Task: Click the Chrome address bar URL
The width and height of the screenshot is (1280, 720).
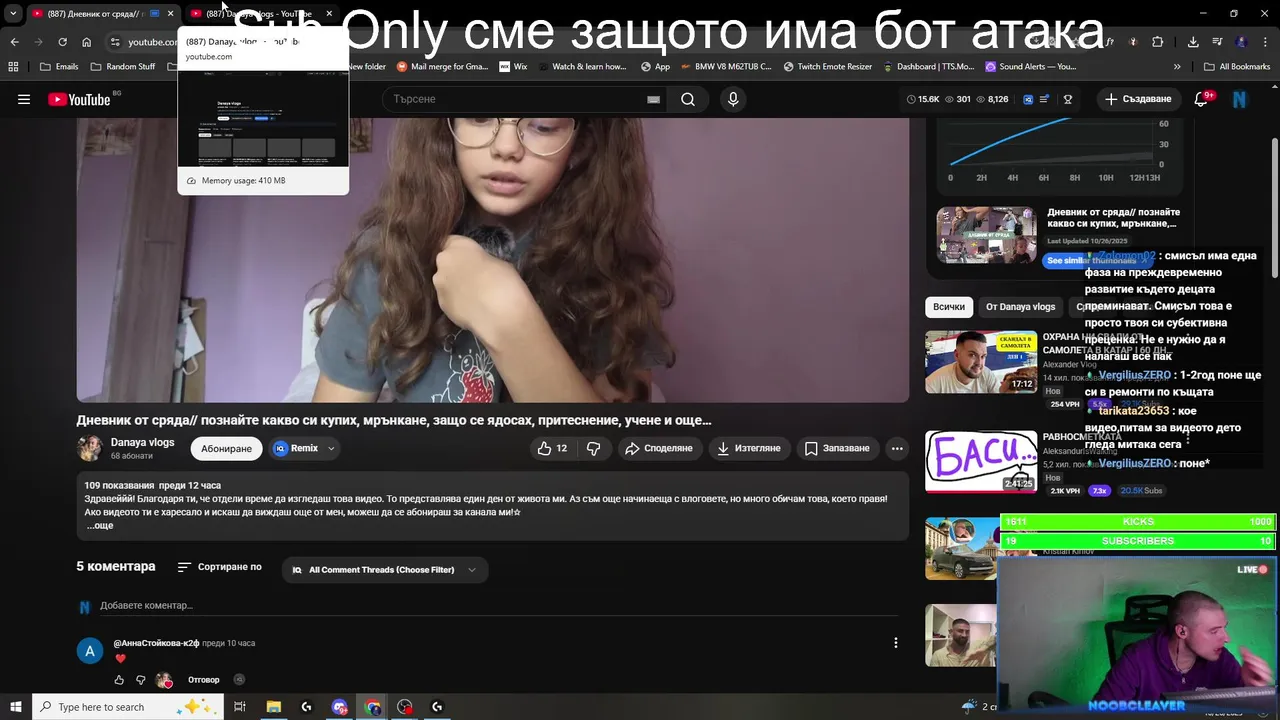Action: [152, 42]
